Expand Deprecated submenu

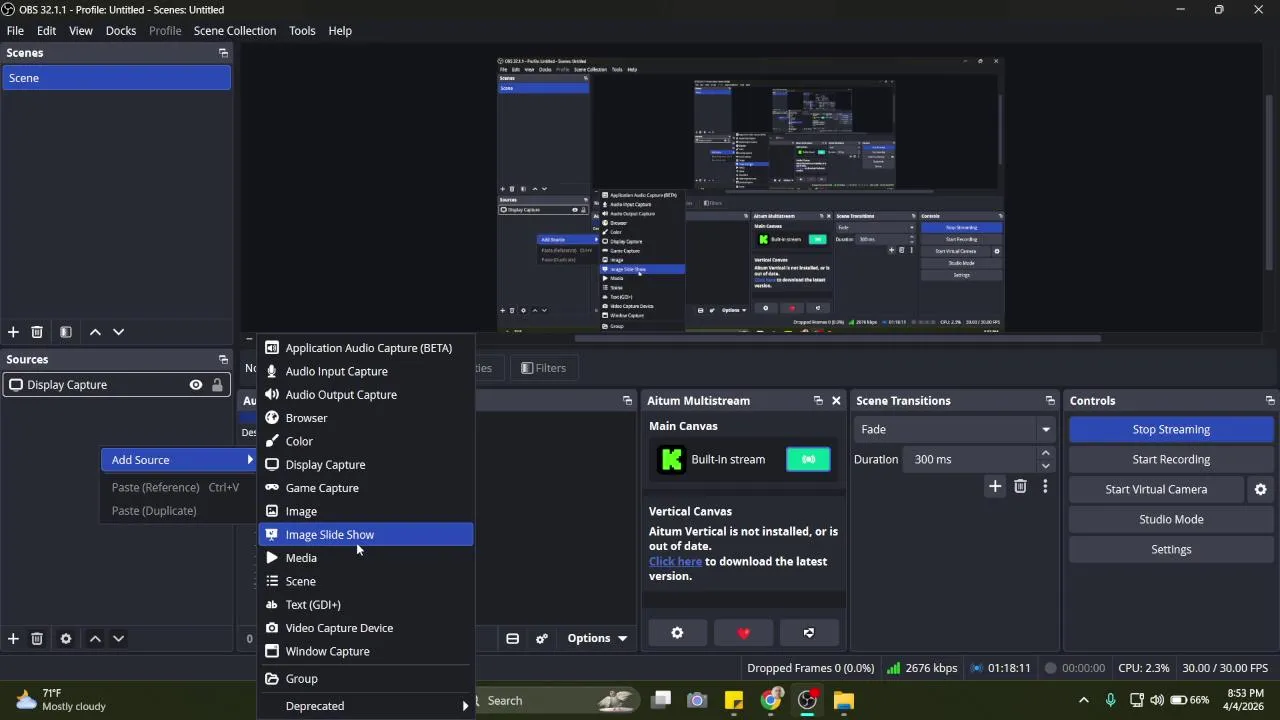(366, 706)
